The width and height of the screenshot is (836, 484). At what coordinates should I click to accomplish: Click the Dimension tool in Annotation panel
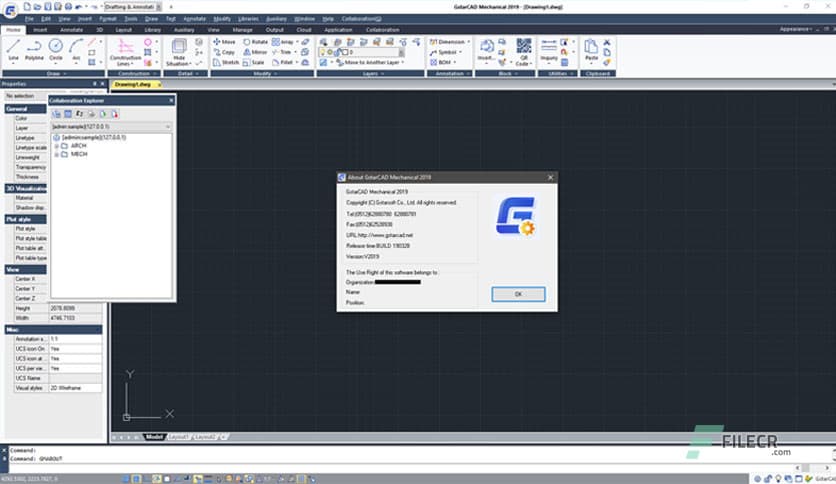point(448,42)
